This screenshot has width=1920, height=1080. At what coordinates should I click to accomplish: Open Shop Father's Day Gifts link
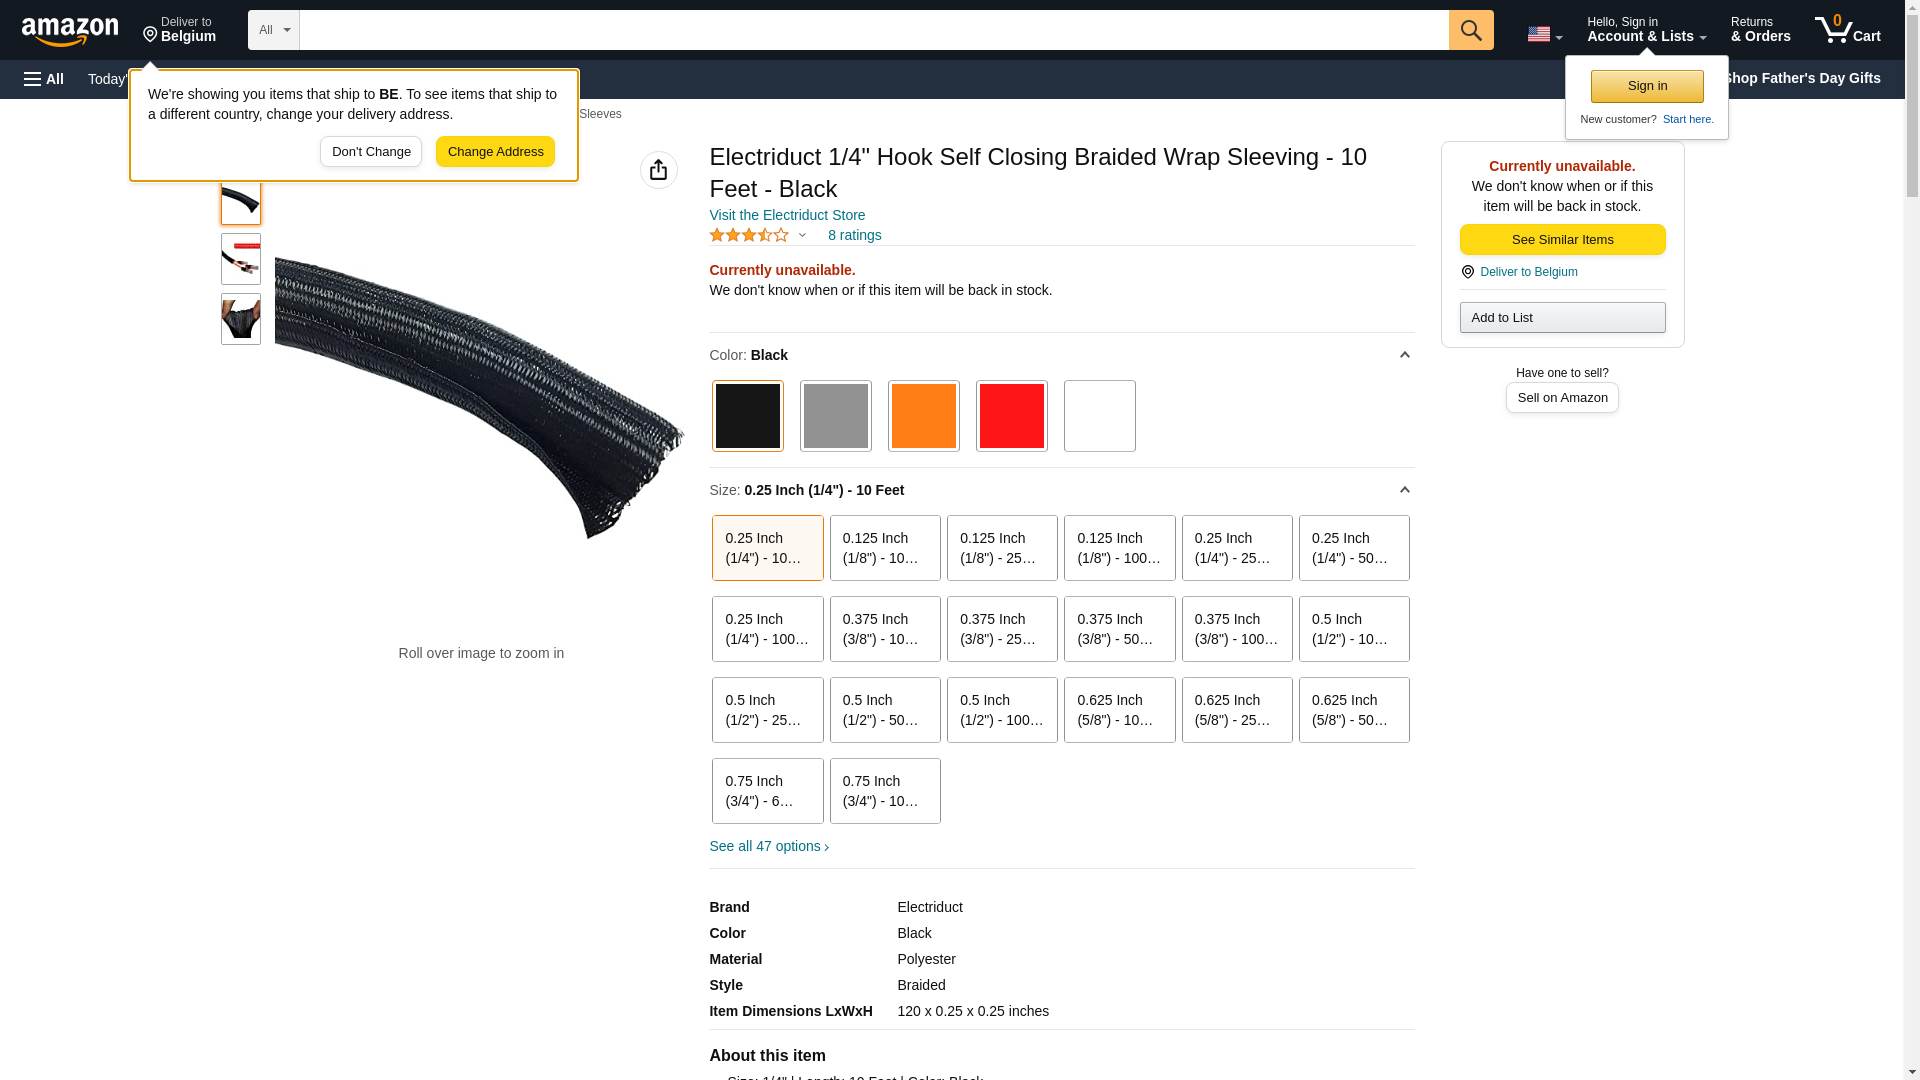coord(1800,78)
